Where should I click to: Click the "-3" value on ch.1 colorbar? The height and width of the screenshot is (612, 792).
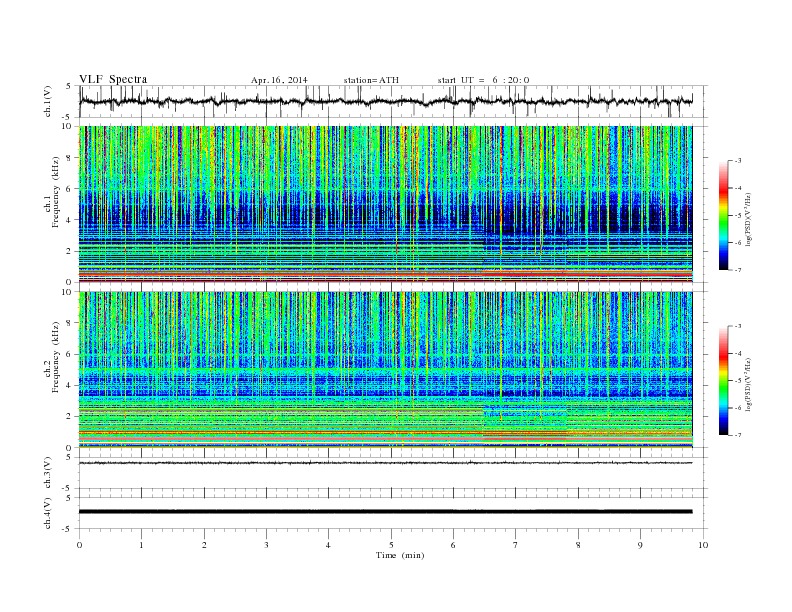(737, 161)
